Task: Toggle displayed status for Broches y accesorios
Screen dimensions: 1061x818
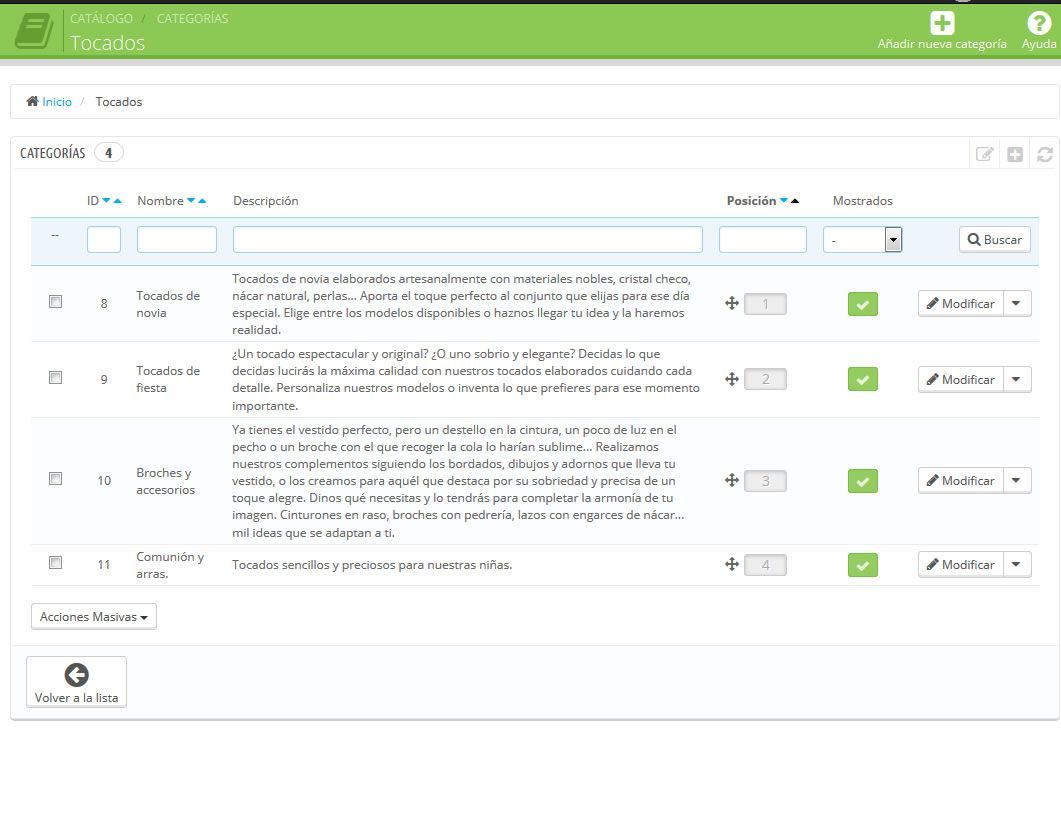Action: 863,481
